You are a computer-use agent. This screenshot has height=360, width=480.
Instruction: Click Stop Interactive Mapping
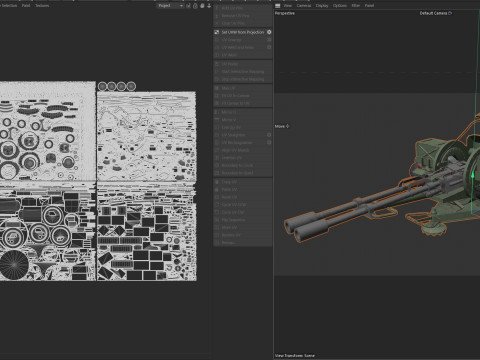pos(243,79)
